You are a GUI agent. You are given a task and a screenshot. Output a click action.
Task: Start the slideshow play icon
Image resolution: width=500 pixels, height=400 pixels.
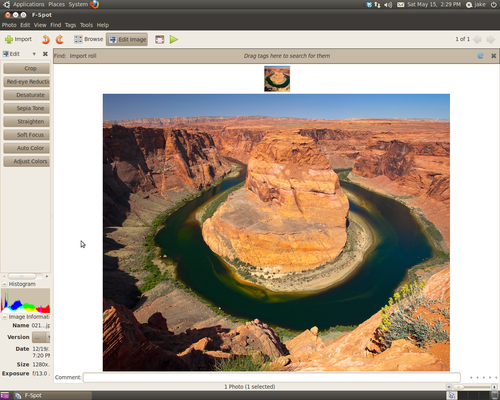(174, 39)
